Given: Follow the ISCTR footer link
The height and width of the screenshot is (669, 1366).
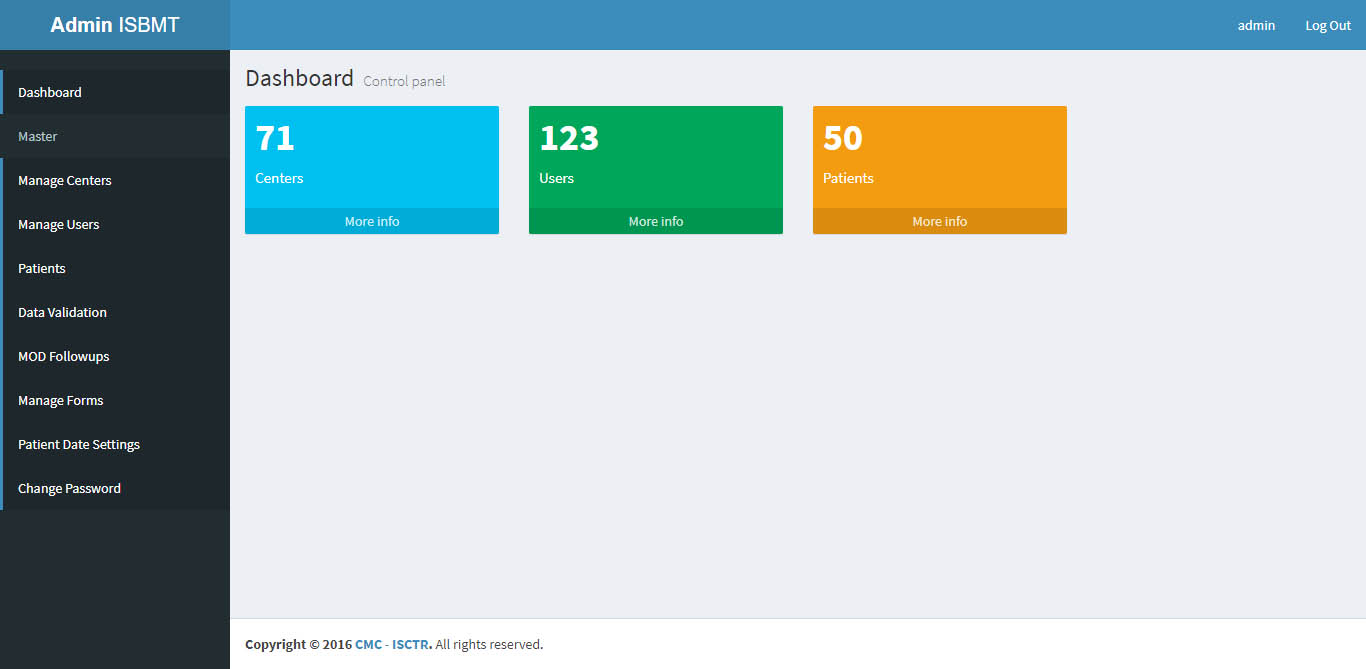Looking at the screenshot, I should [412, 644].
